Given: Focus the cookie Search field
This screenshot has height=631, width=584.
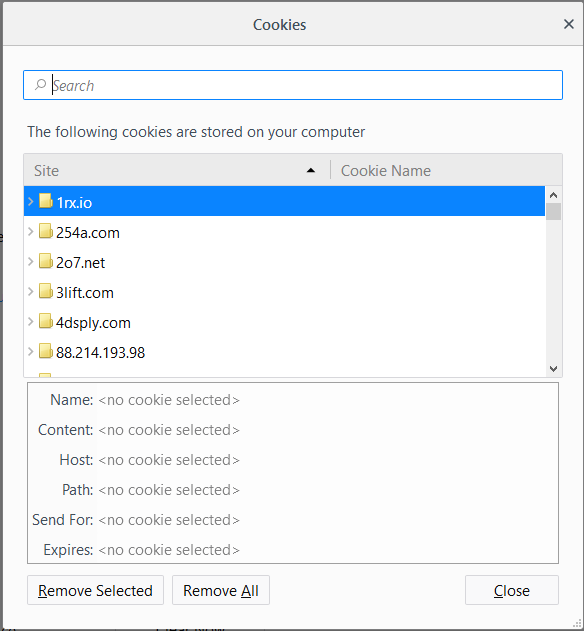Looking at the screenshot, I should tap(293, 85).
